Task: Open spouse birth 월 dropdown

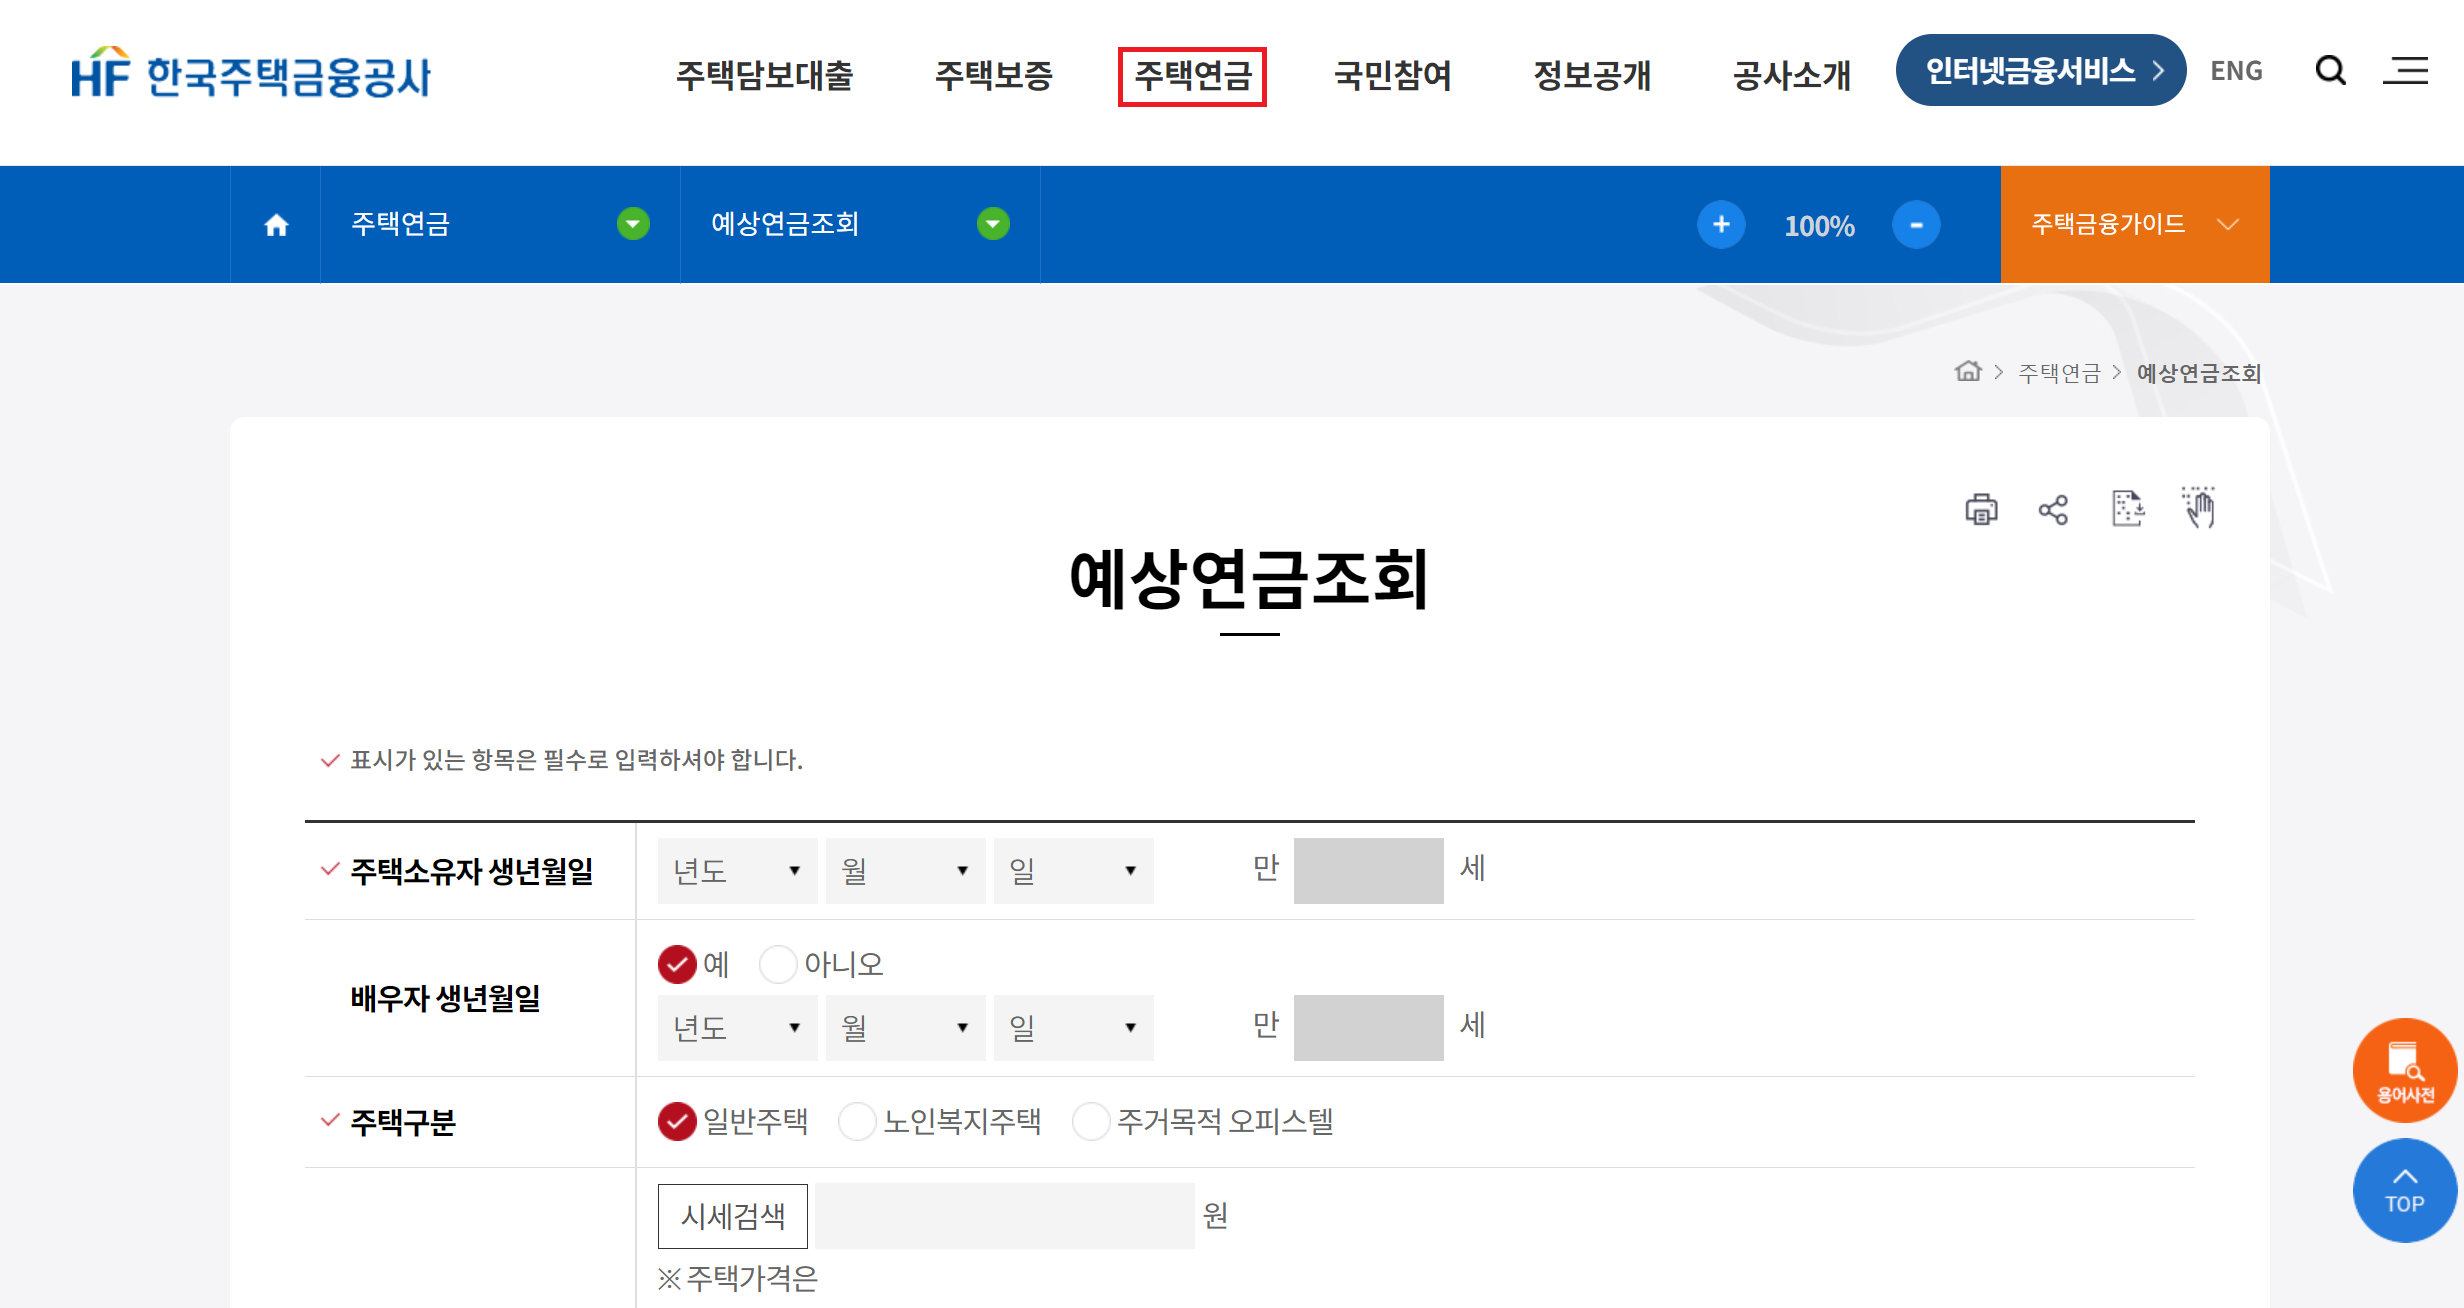Action: click(x=905, y=1028)
